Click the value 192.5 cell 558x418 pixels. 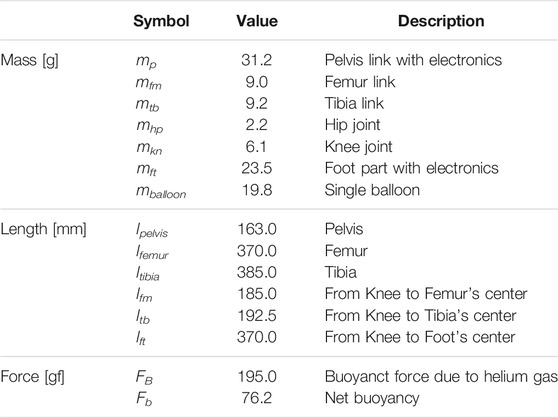click(257, 316)
